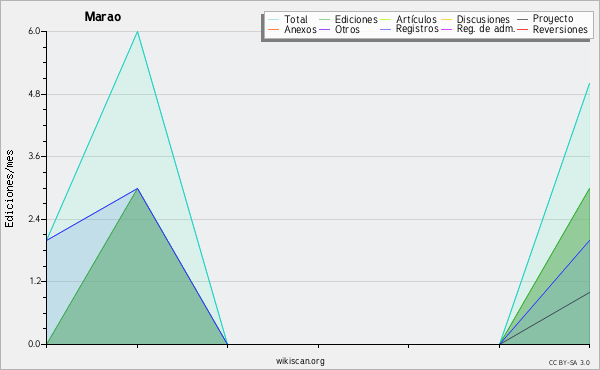The height and width of the screenshot is (370, 600).
Task: Click the 'Reg. de adm.' legend label
Action: [x=486, y=29]
